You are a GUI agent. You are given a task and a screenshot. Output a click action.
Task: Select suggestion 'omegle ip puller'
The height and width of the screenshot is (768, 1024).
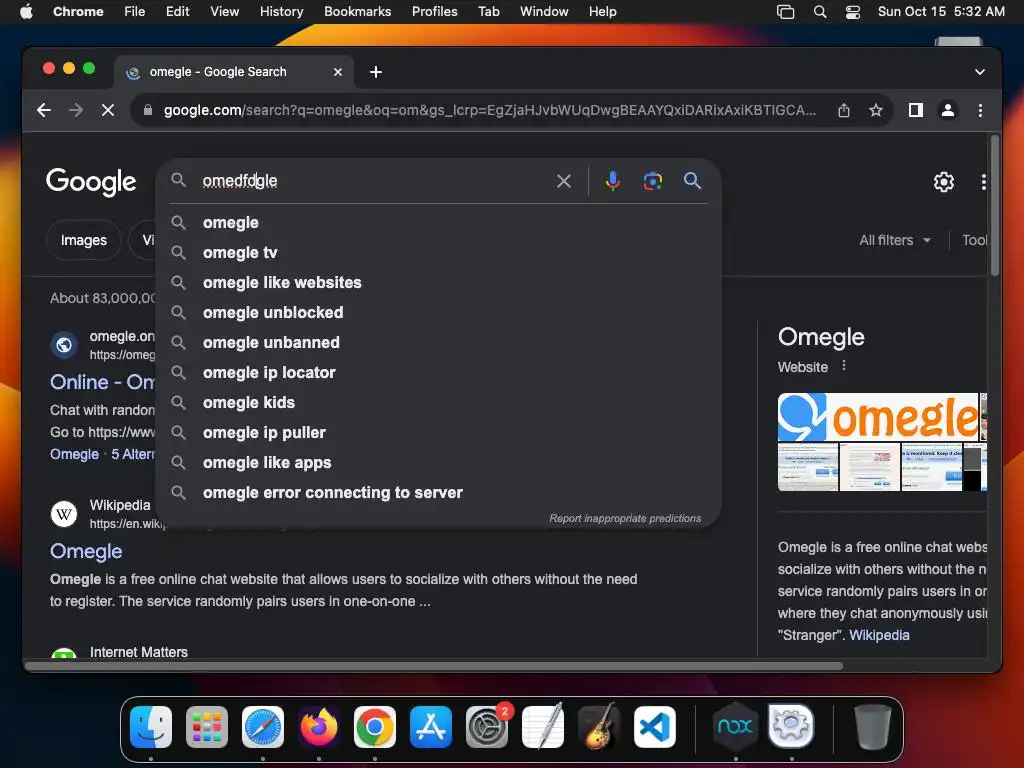pyautogui.click(x=438, y=433)
